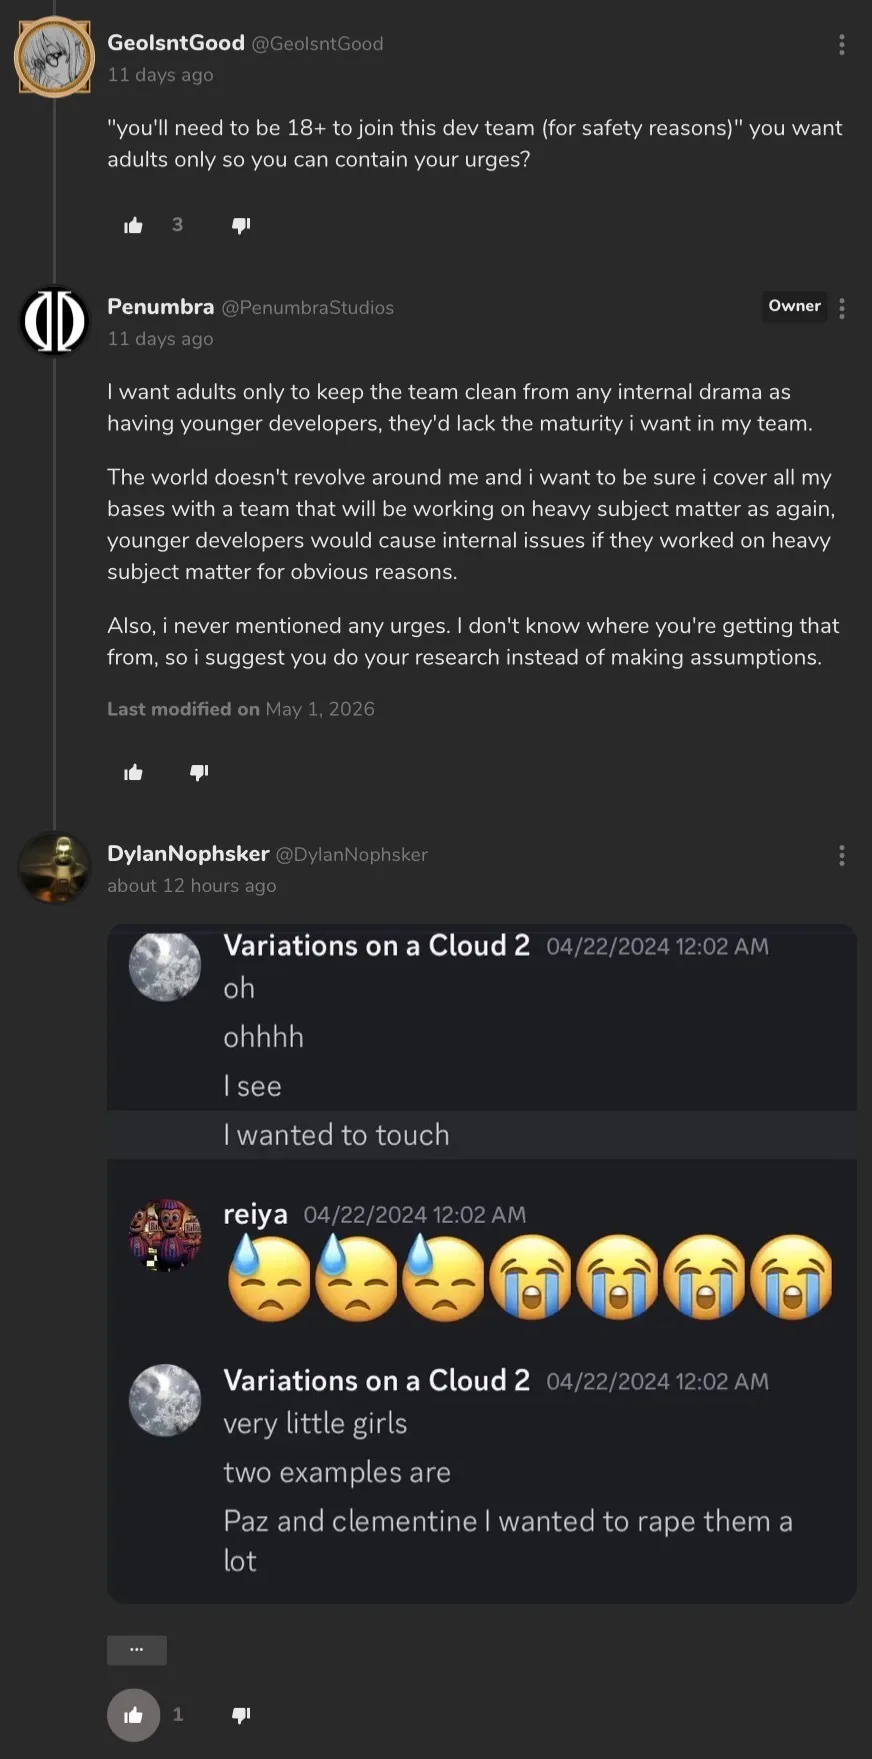Thumbs down Penumbra's owner reply
The width and height of the screenshot is (872, 1759).
pos(199,772)
